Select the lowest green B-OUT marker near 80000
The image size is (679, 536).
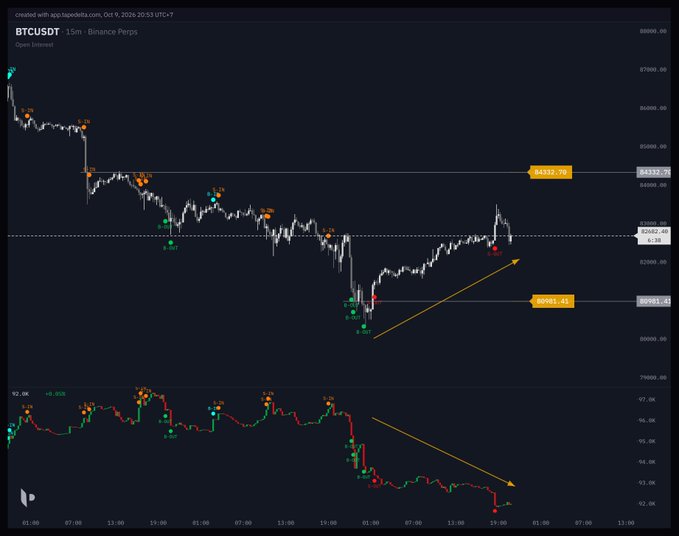pyautogui.click(x=364, y=326)
